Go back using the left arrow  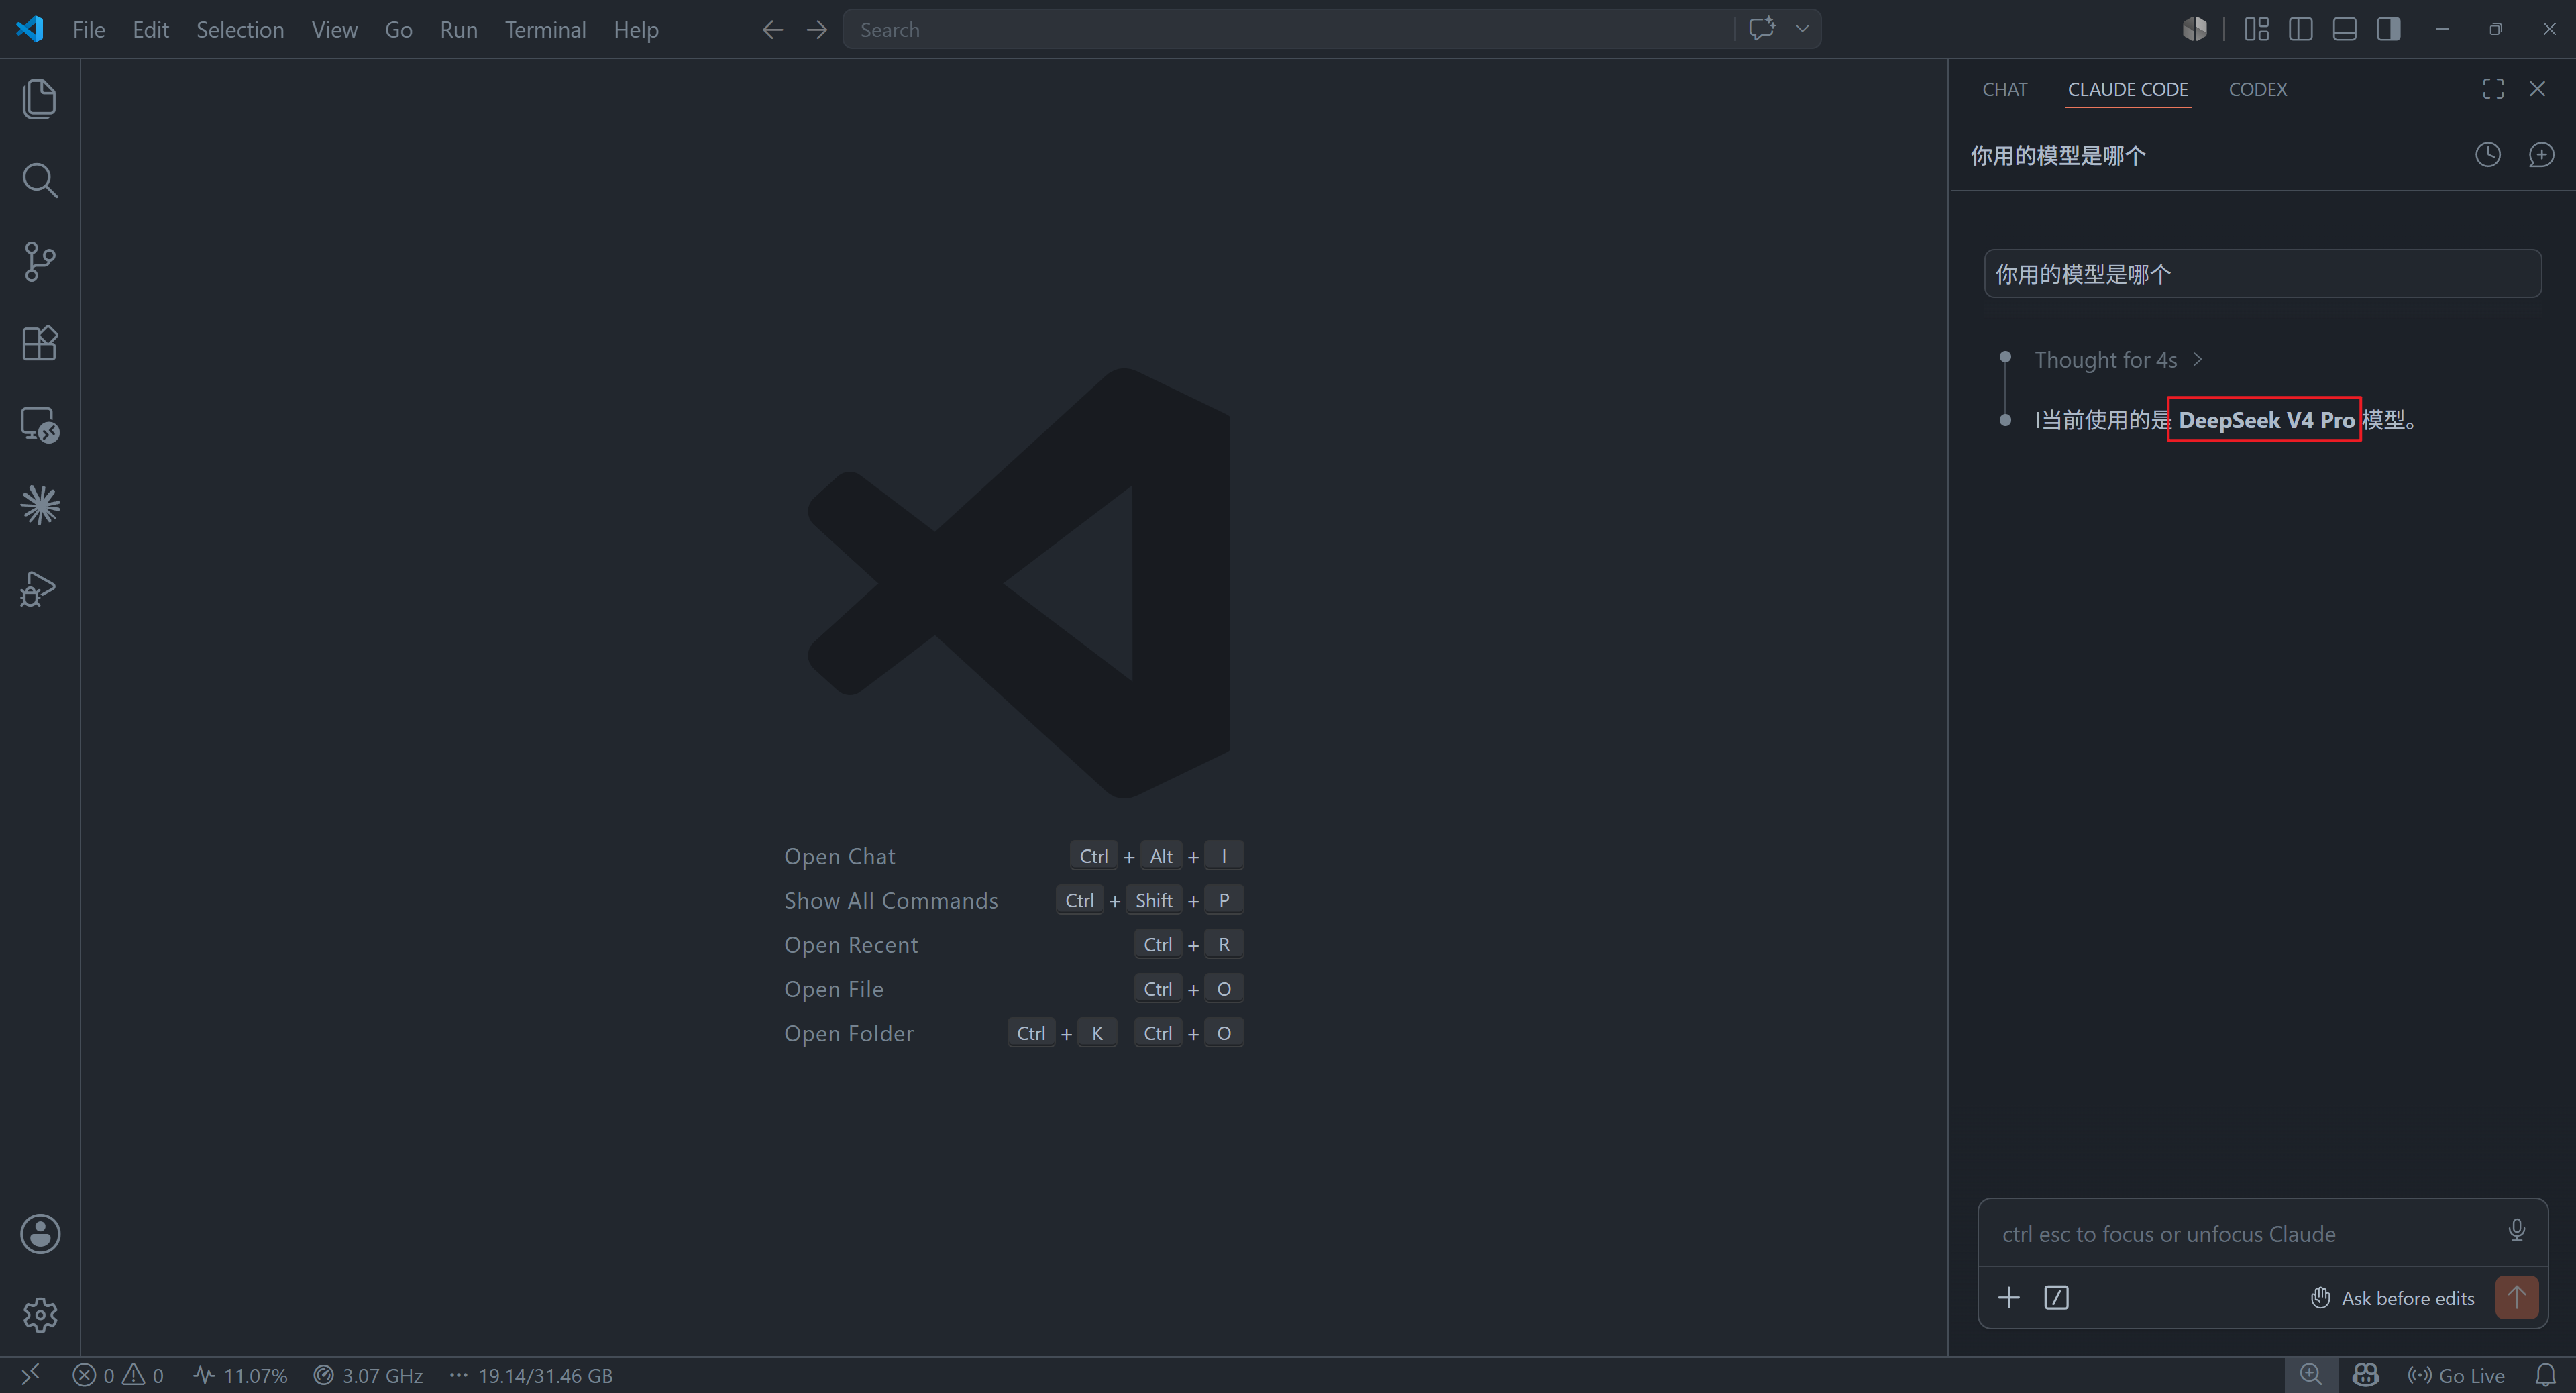pyautogui.click(x=772, y=30)
